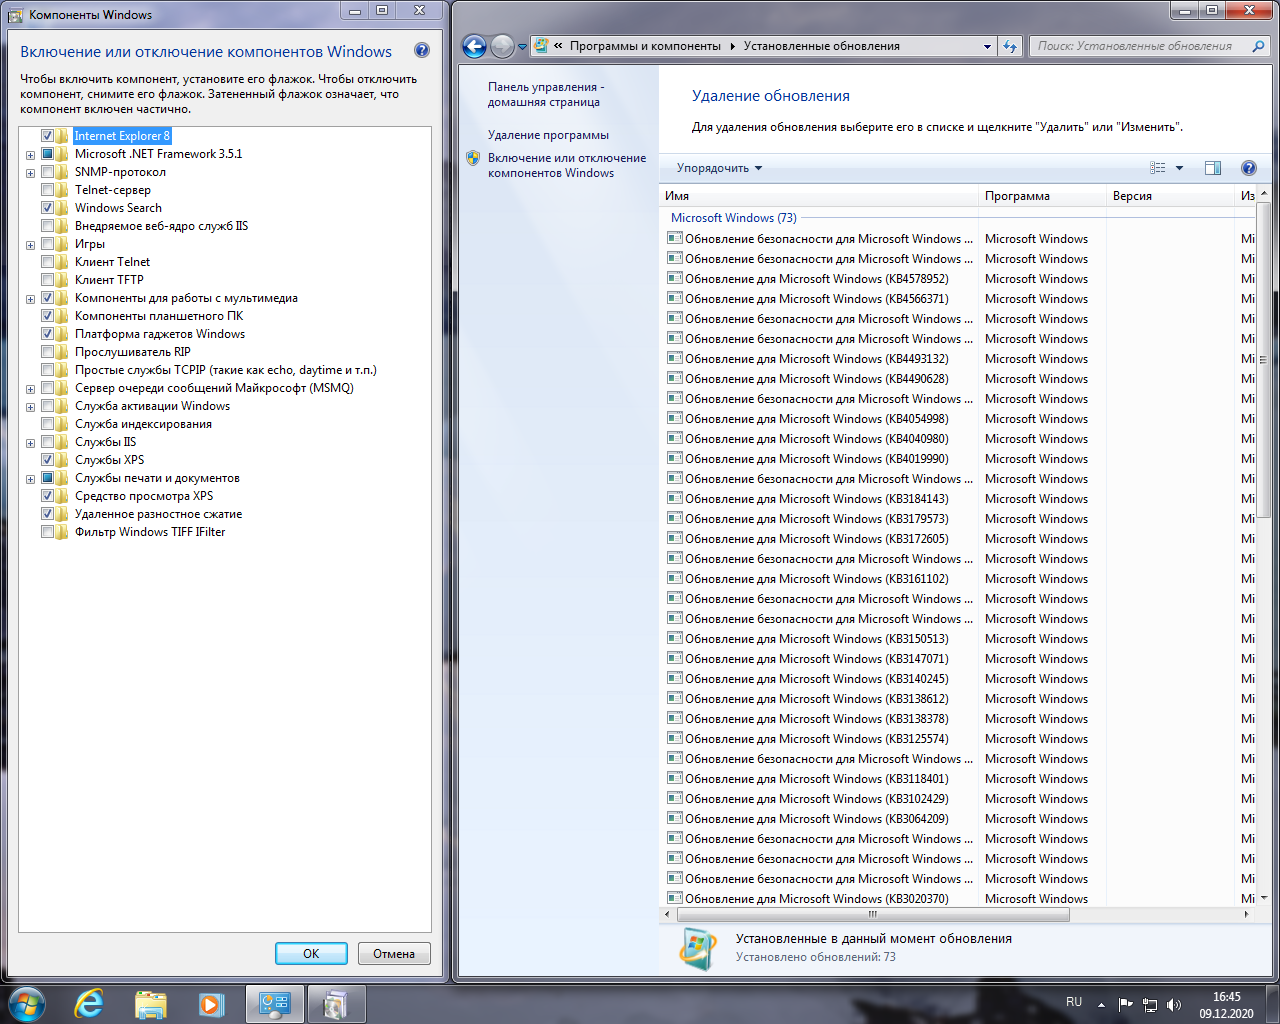Uncheck the Windows Search checkbox
Image resolution: width=1280 pixels, height=1024 pixels.
(x=47, y=208)
